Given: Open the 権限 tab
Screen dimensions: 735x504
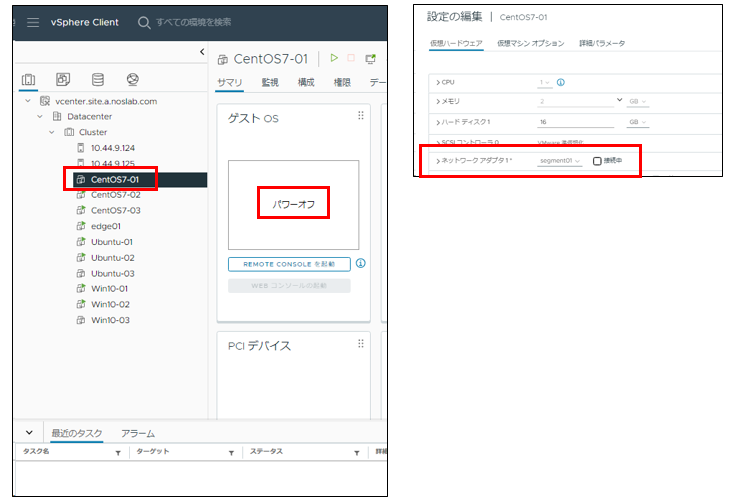Looking at the screenshot, I should 342,83.
